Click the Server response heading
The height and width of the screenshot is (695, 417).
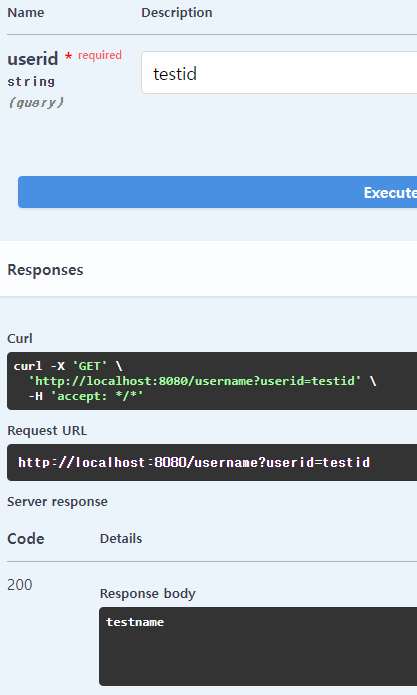click(57, 502)
